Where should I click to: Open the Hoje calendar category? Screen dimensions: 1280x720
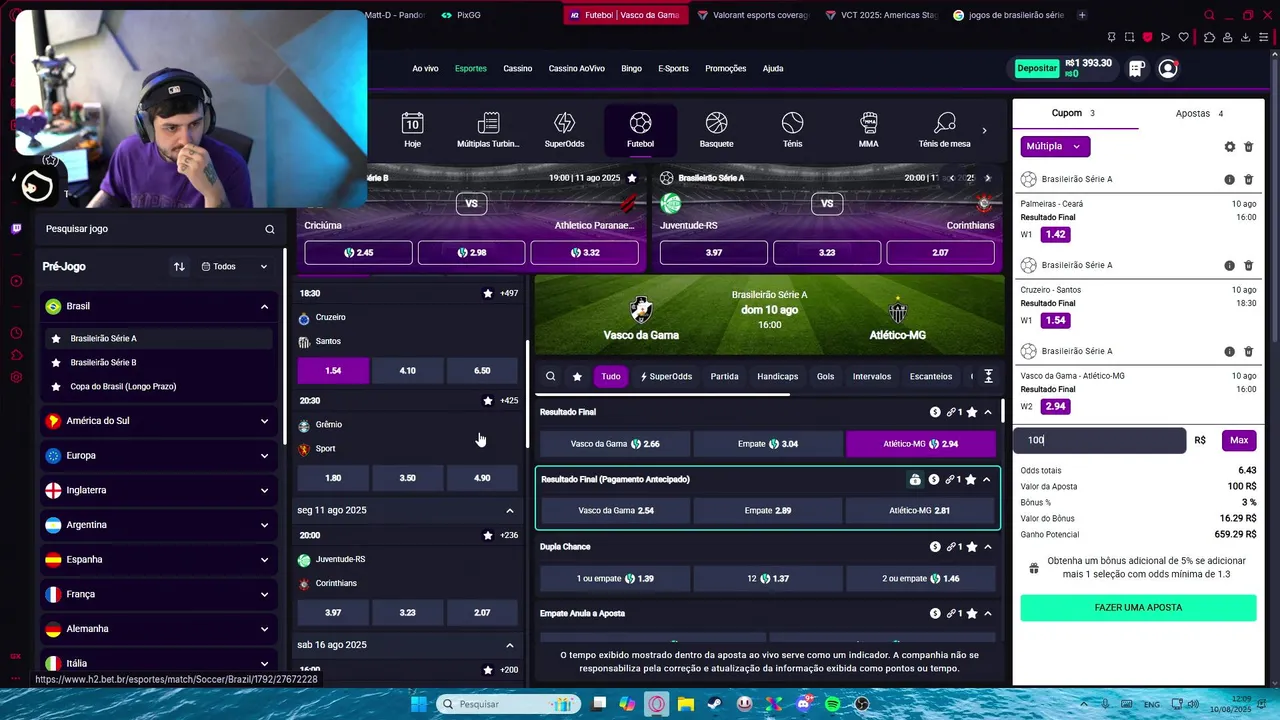(x=412, y=130)
